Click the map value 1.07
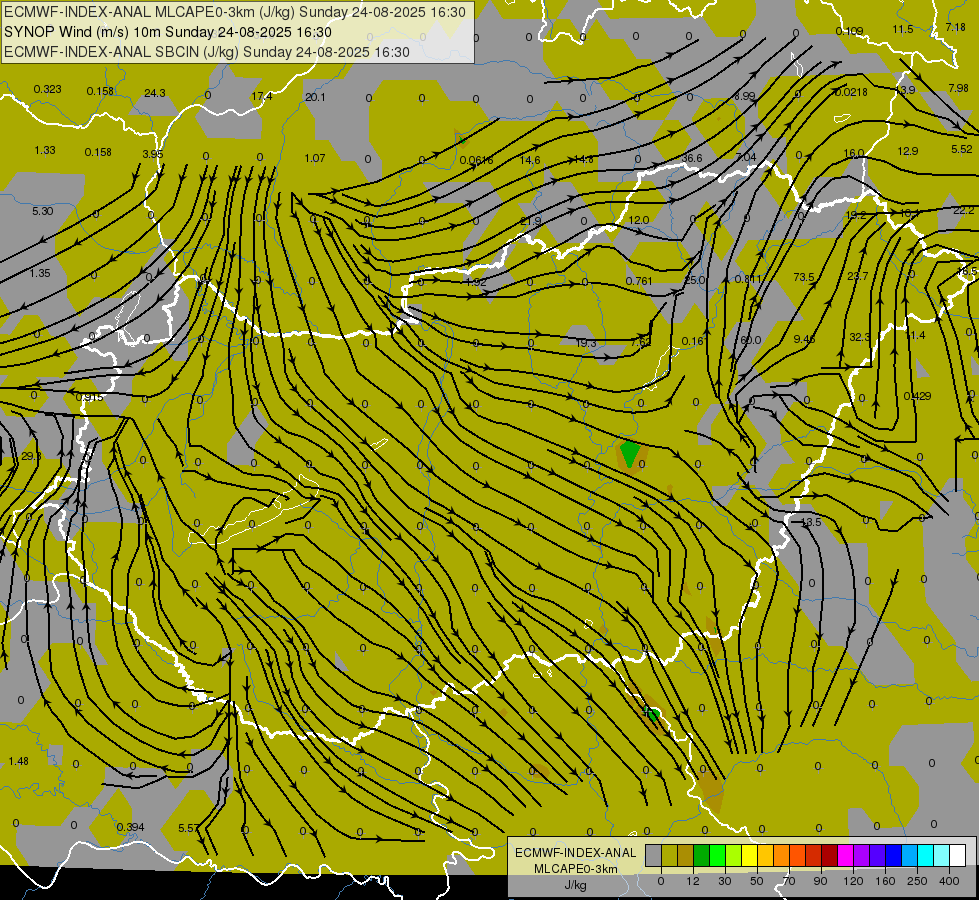This screenshot has width=979, height=900. 315,158
